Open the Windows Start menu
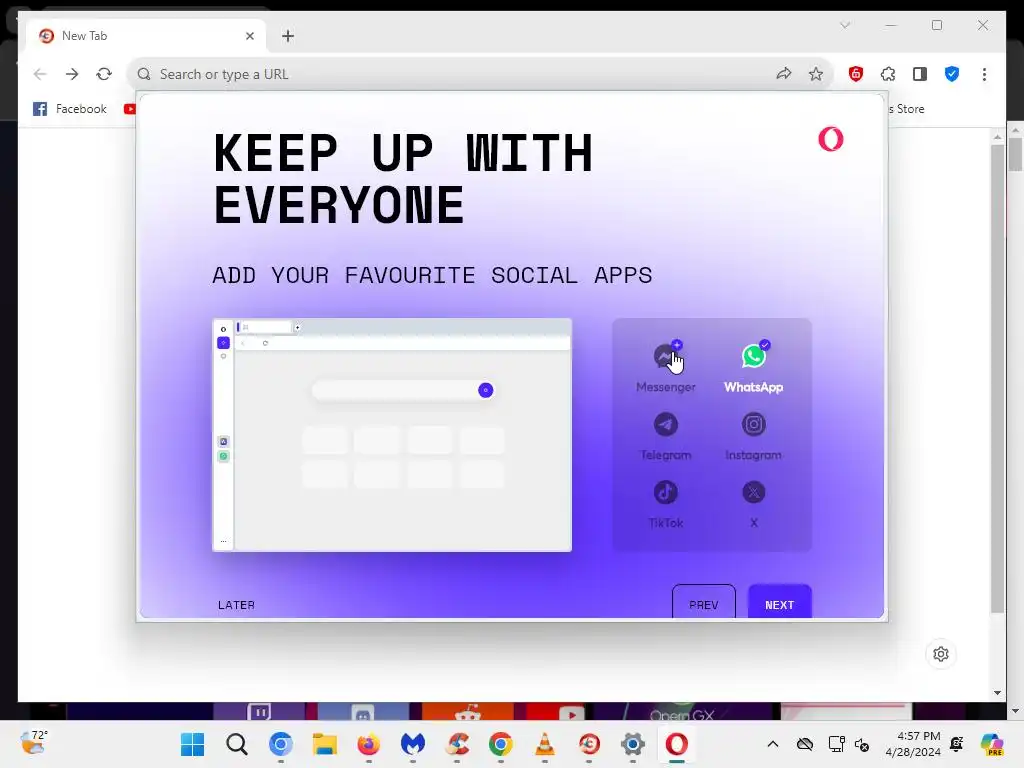The image size is (1024, 768). click(193, 744)
